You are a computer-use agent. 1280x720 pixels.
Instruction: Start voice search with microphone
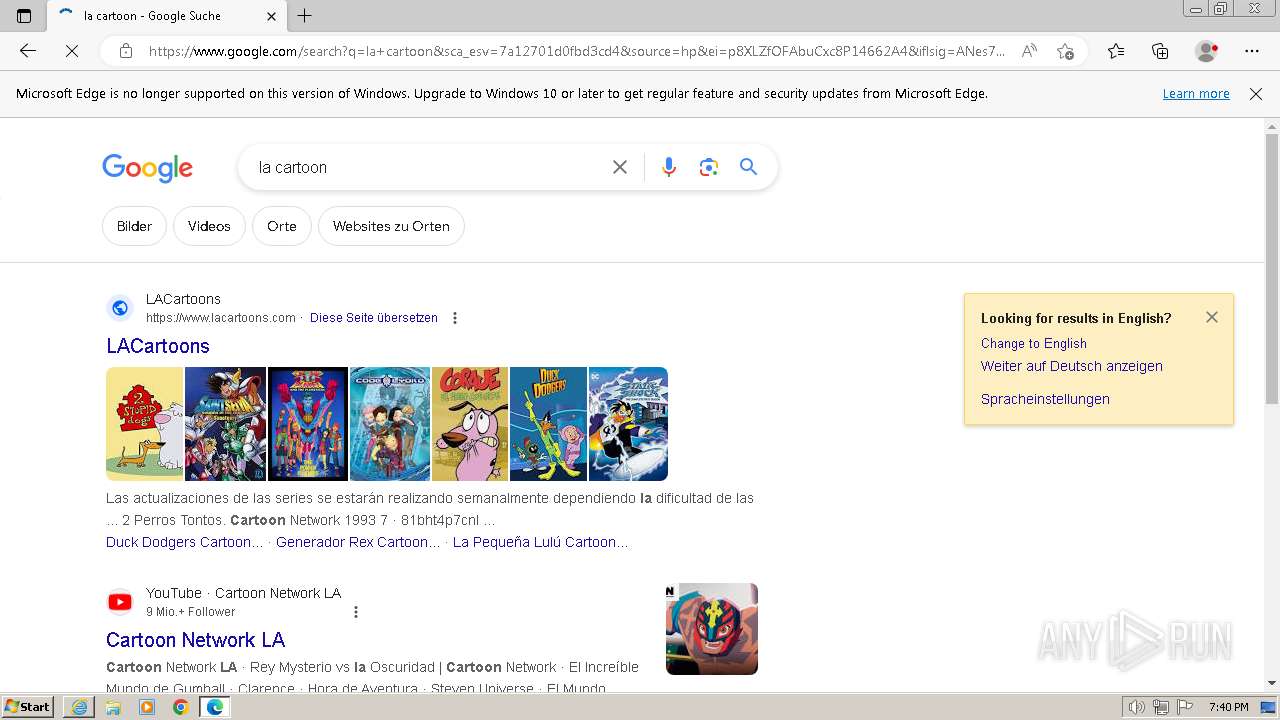(x=669, y=167)
